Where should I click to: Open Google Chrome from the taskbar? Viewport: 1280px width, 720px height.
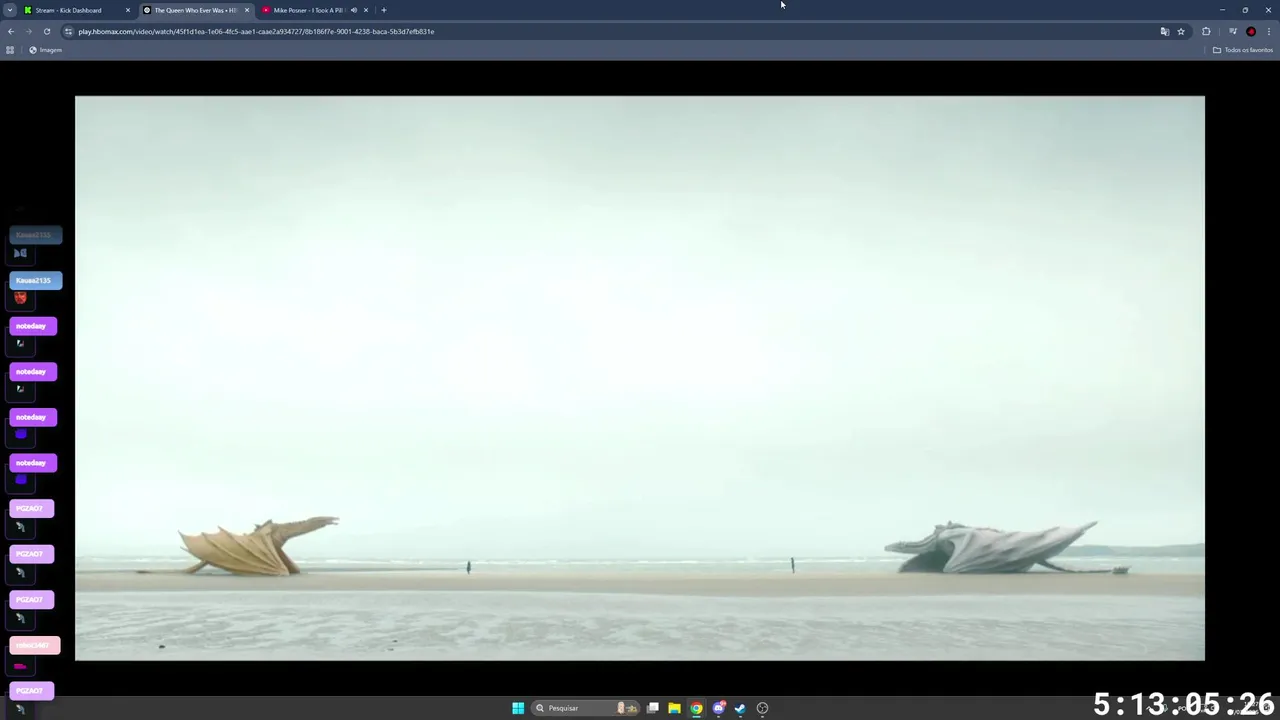[x=697, y=708]
